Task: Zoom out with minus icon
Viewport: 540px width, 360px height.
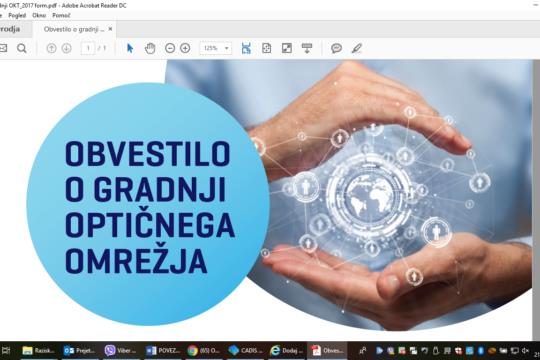Action: pos(170,48)
